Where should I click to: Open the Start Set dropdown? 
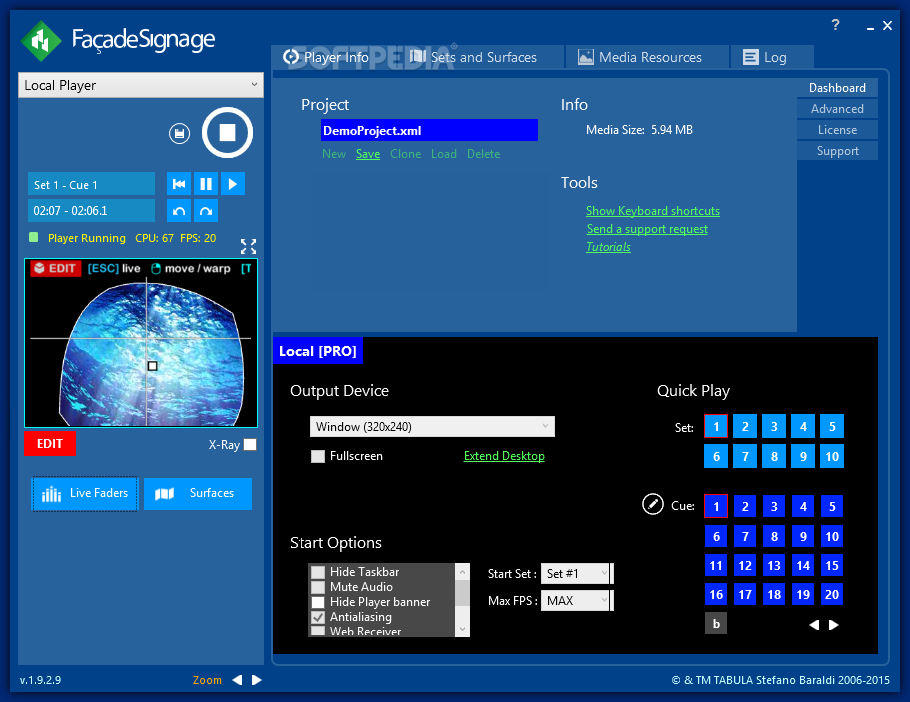pos(575,574)
